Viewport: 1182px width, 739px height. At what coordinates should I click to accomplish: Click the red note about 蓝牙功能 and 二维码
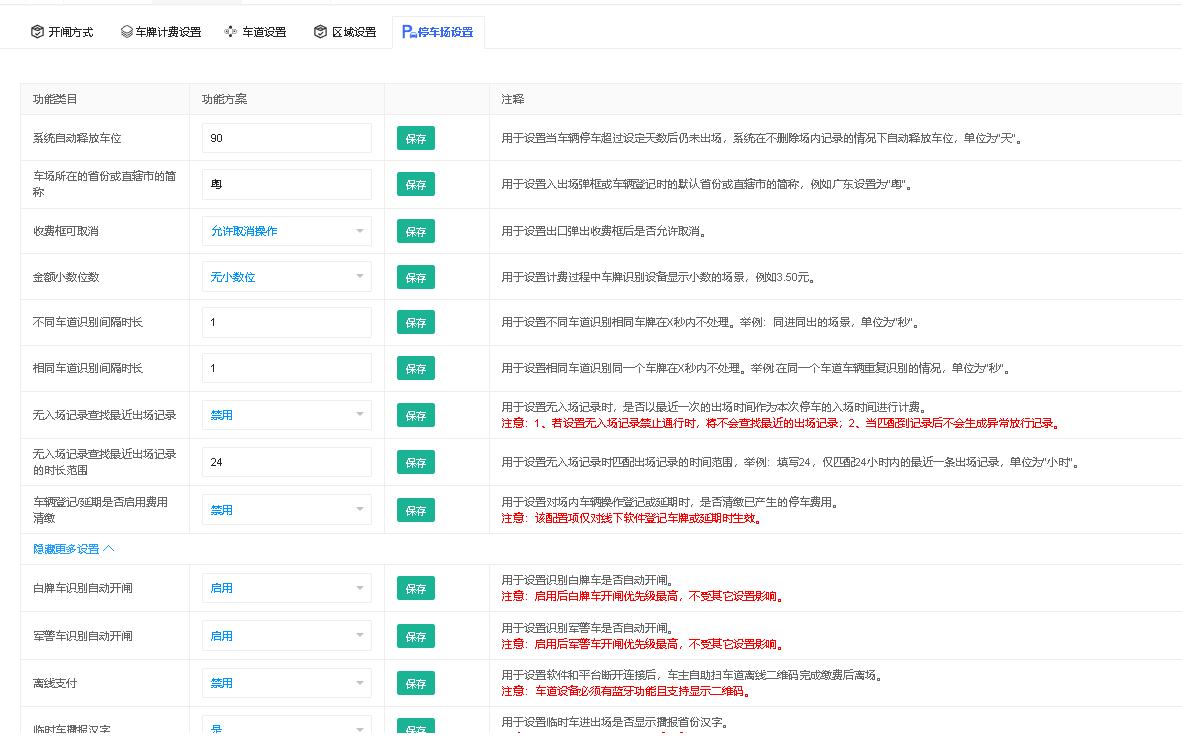click(628, 691)
